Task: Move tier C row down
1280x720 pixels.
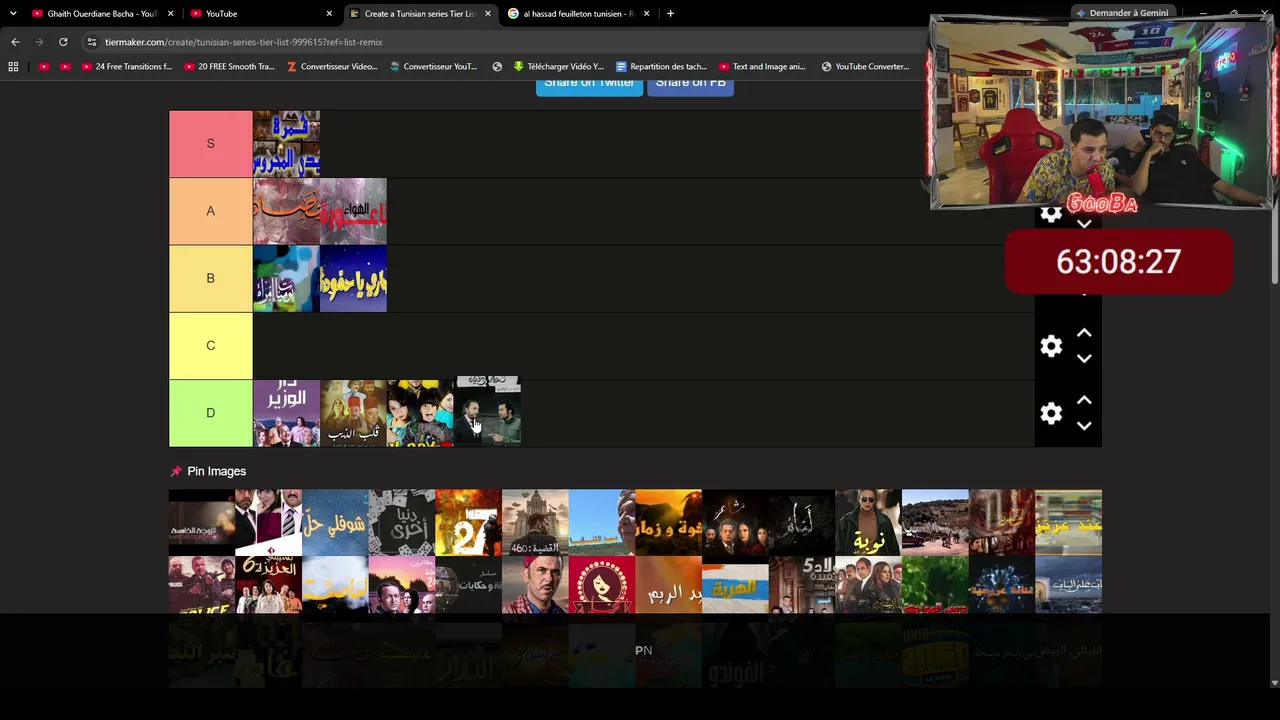Action: [x=1084, y=359]
